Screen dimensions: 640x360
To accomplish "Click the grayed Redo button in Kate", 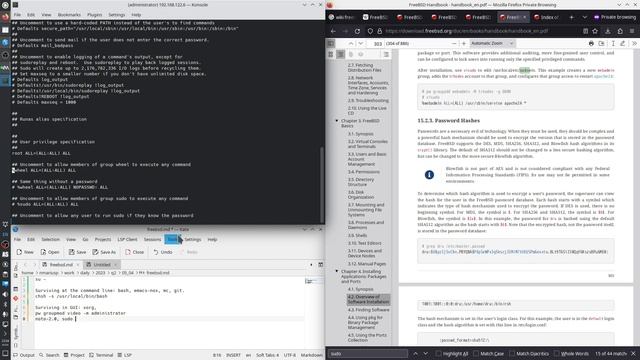I will tap(188, 252).
